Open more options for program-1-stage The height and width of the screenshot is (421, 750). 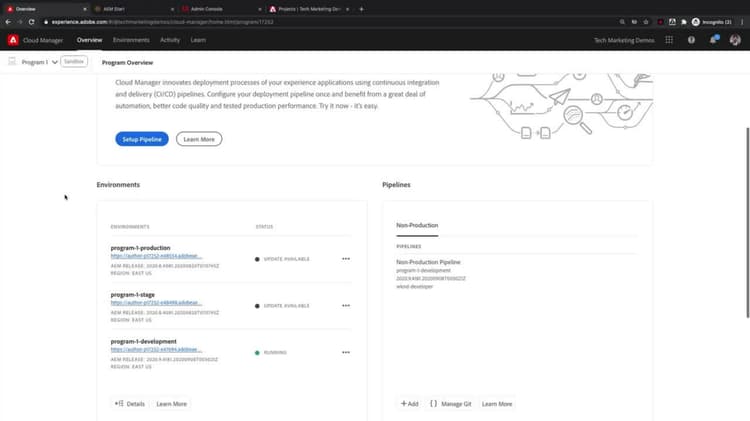[346, 306]
